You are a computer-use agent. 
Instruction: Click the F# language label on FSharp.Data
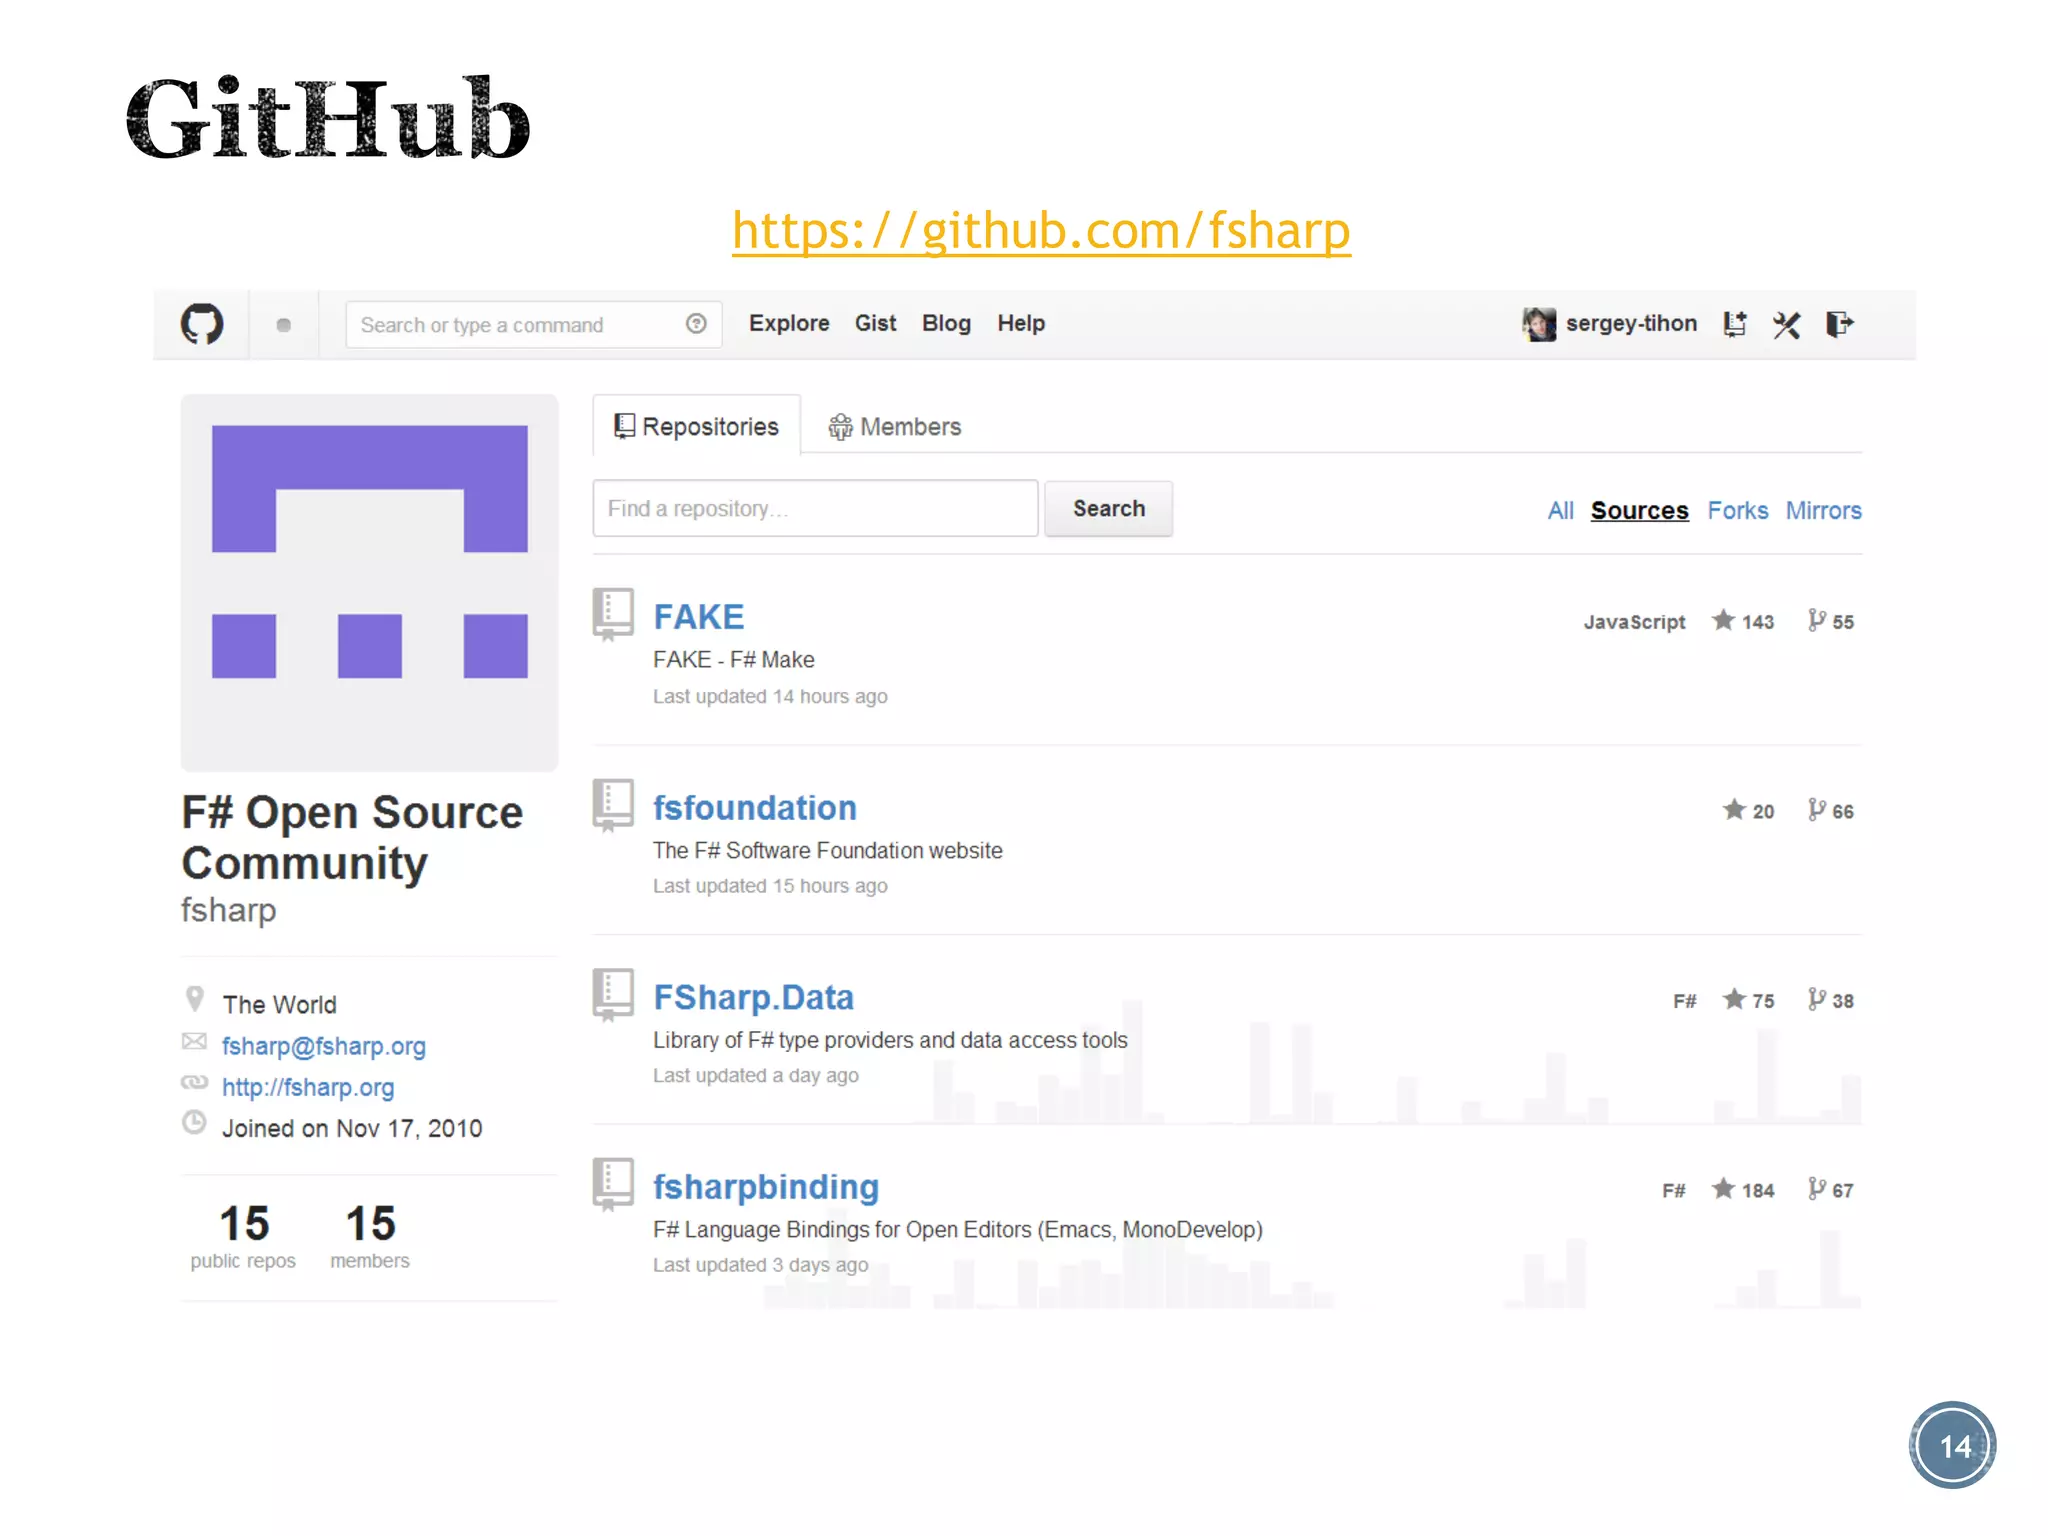[1684, 1001]
